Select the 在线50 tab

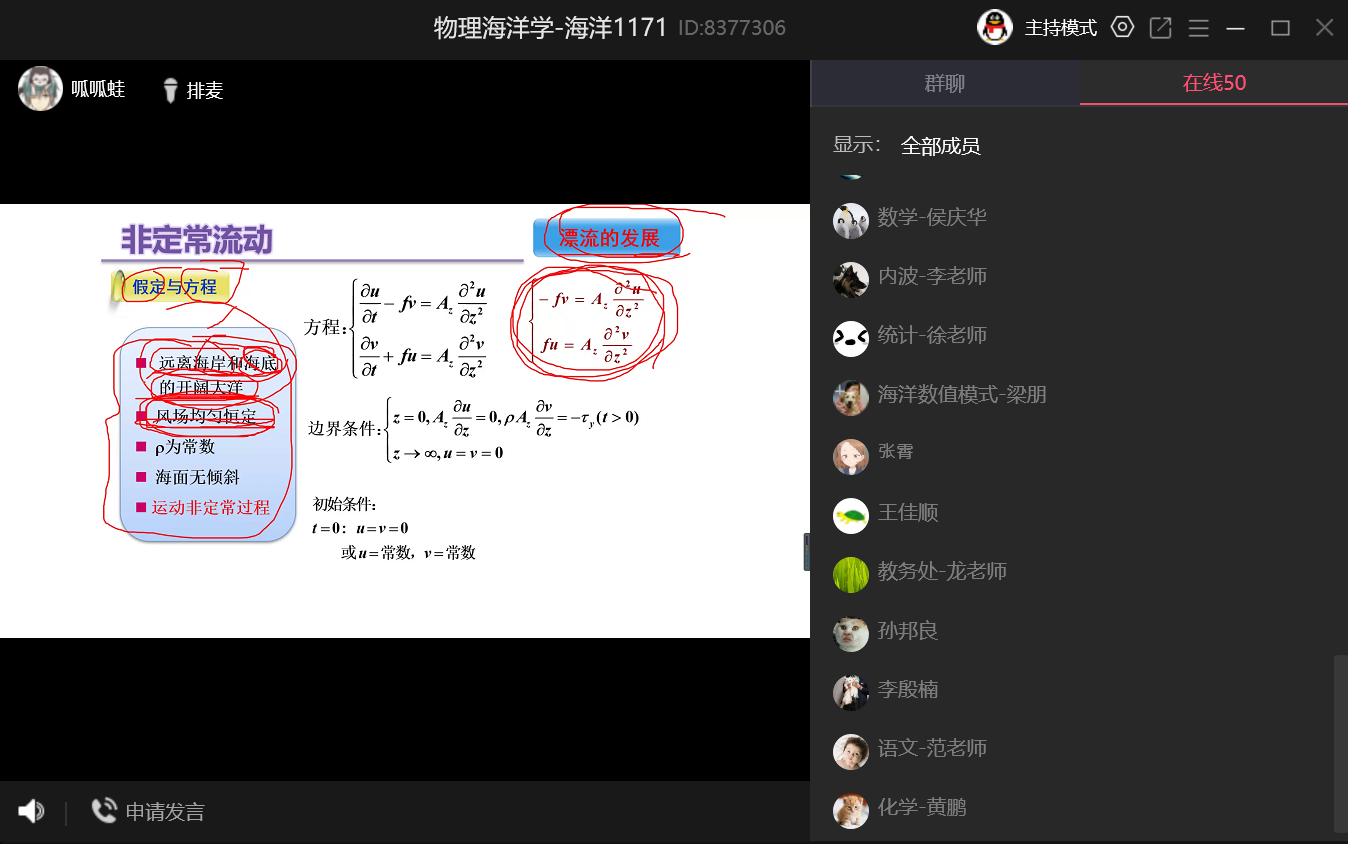pyautogui.click(x=1214, y=83)
